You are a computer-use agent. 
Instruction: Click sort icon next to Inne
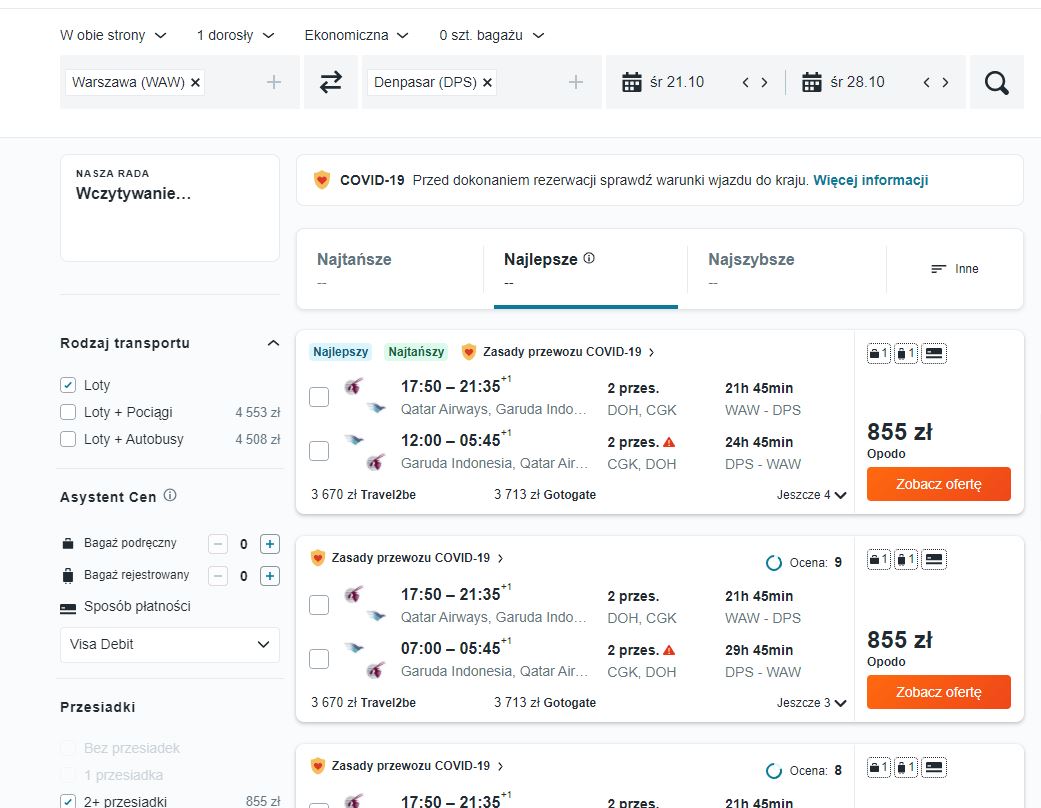click(938, 269)
